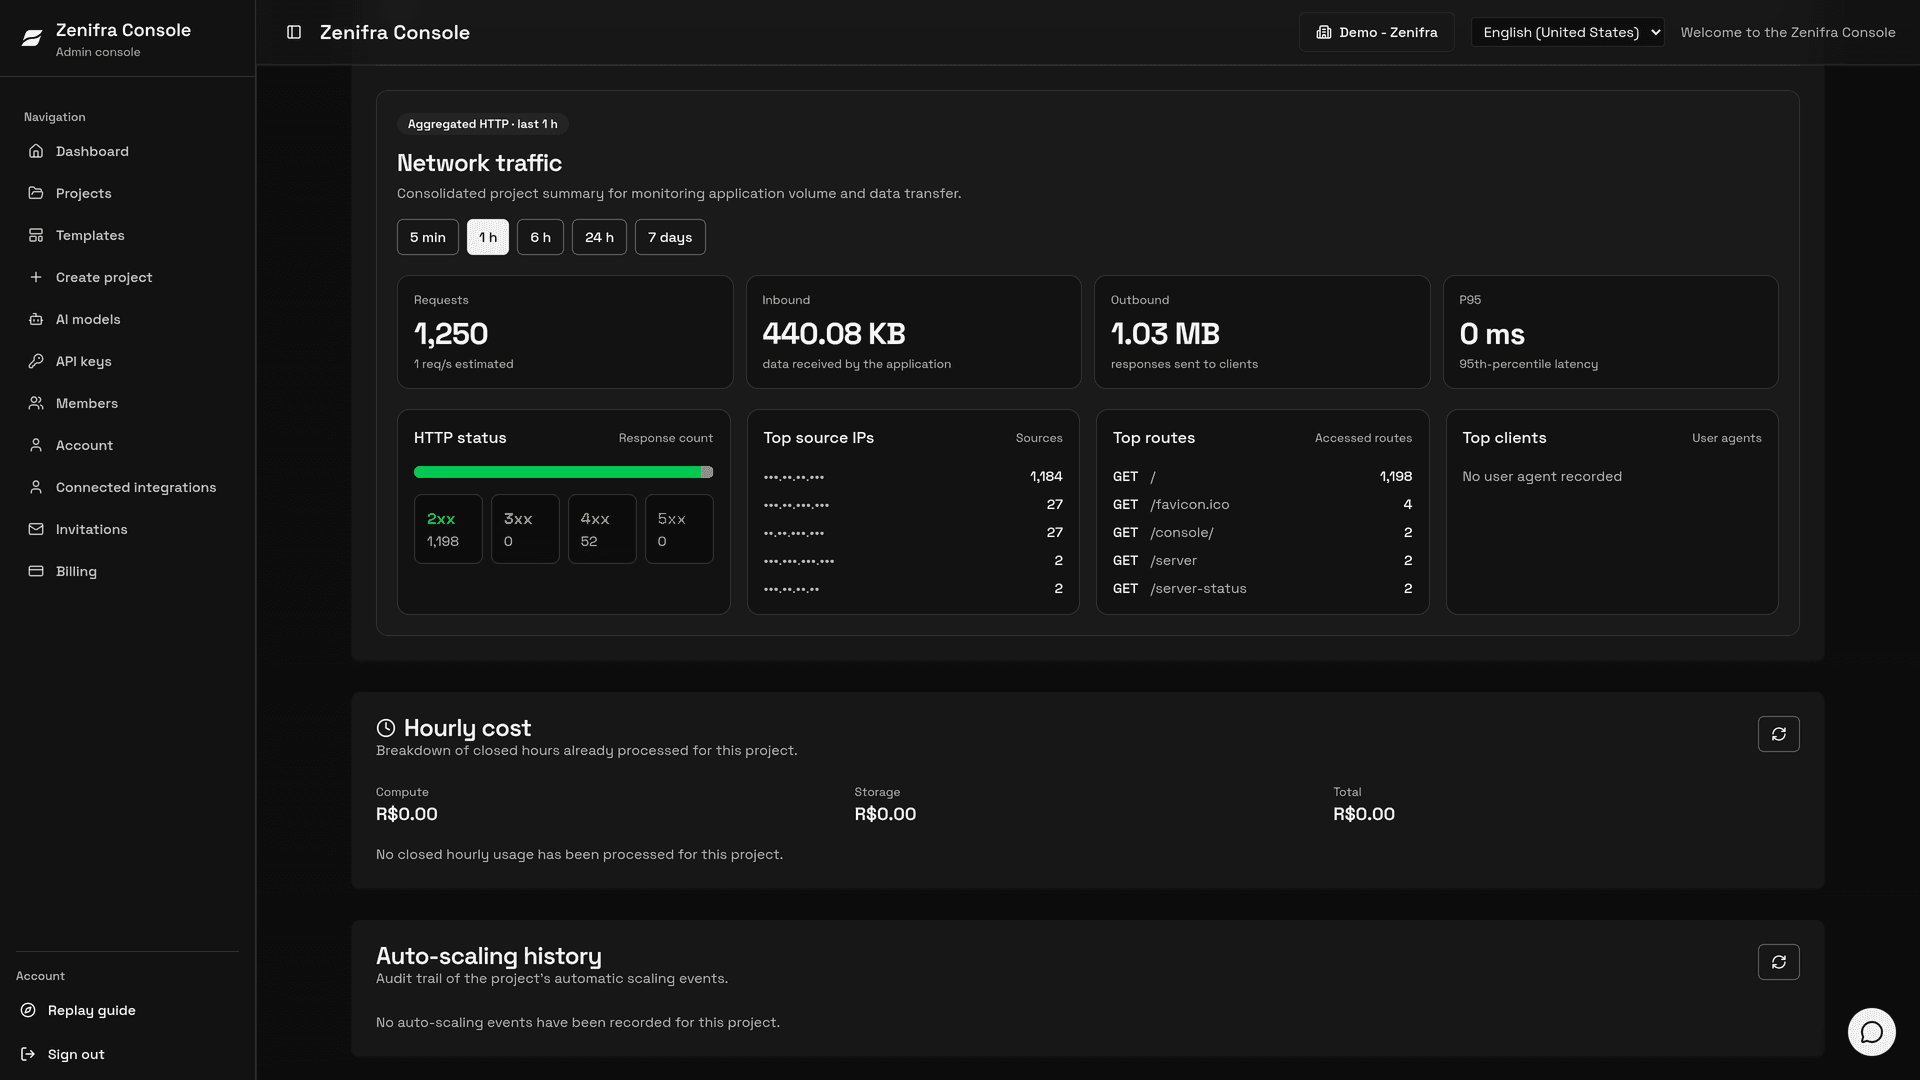Click the Members people icon
Image resolution: width=1920 pixels, height=1080 pixels.
click(36, 403)
